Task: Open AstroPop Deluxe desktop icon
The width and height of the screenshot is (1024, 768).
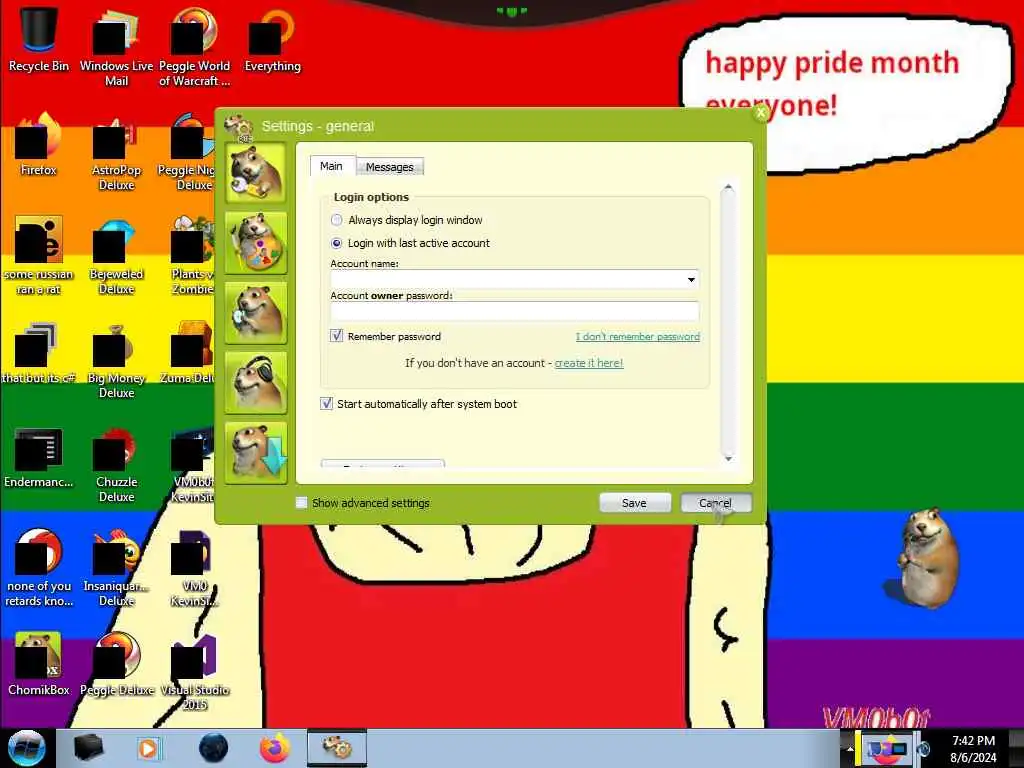Action: [116, 152]
